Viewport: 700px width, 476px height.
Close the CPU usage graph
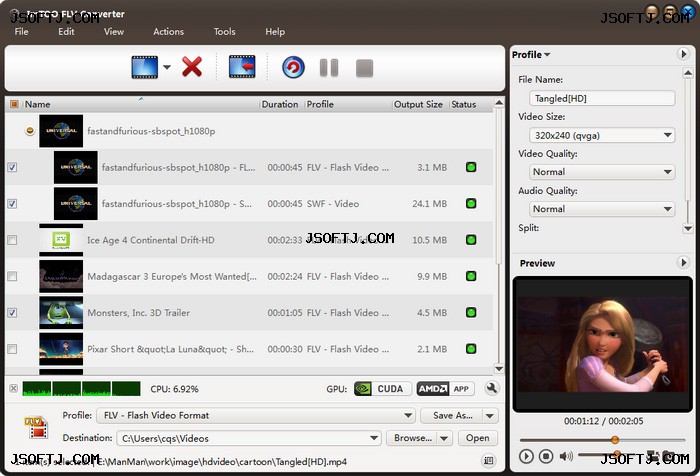pyautogui.click(x=14, y=388)
